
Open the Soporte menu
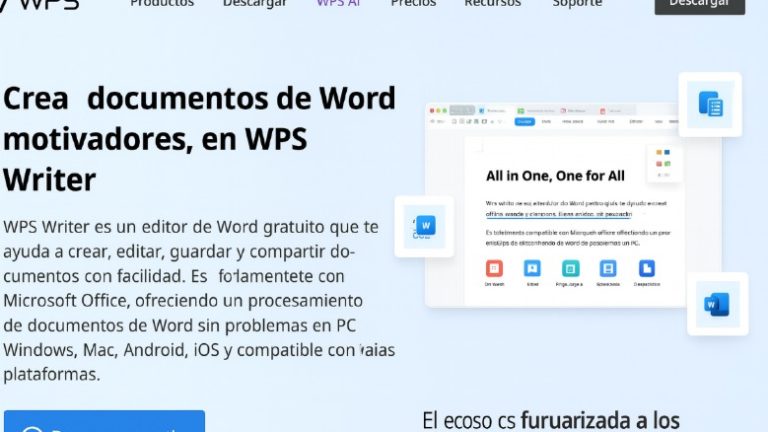[x=577, y=3]
